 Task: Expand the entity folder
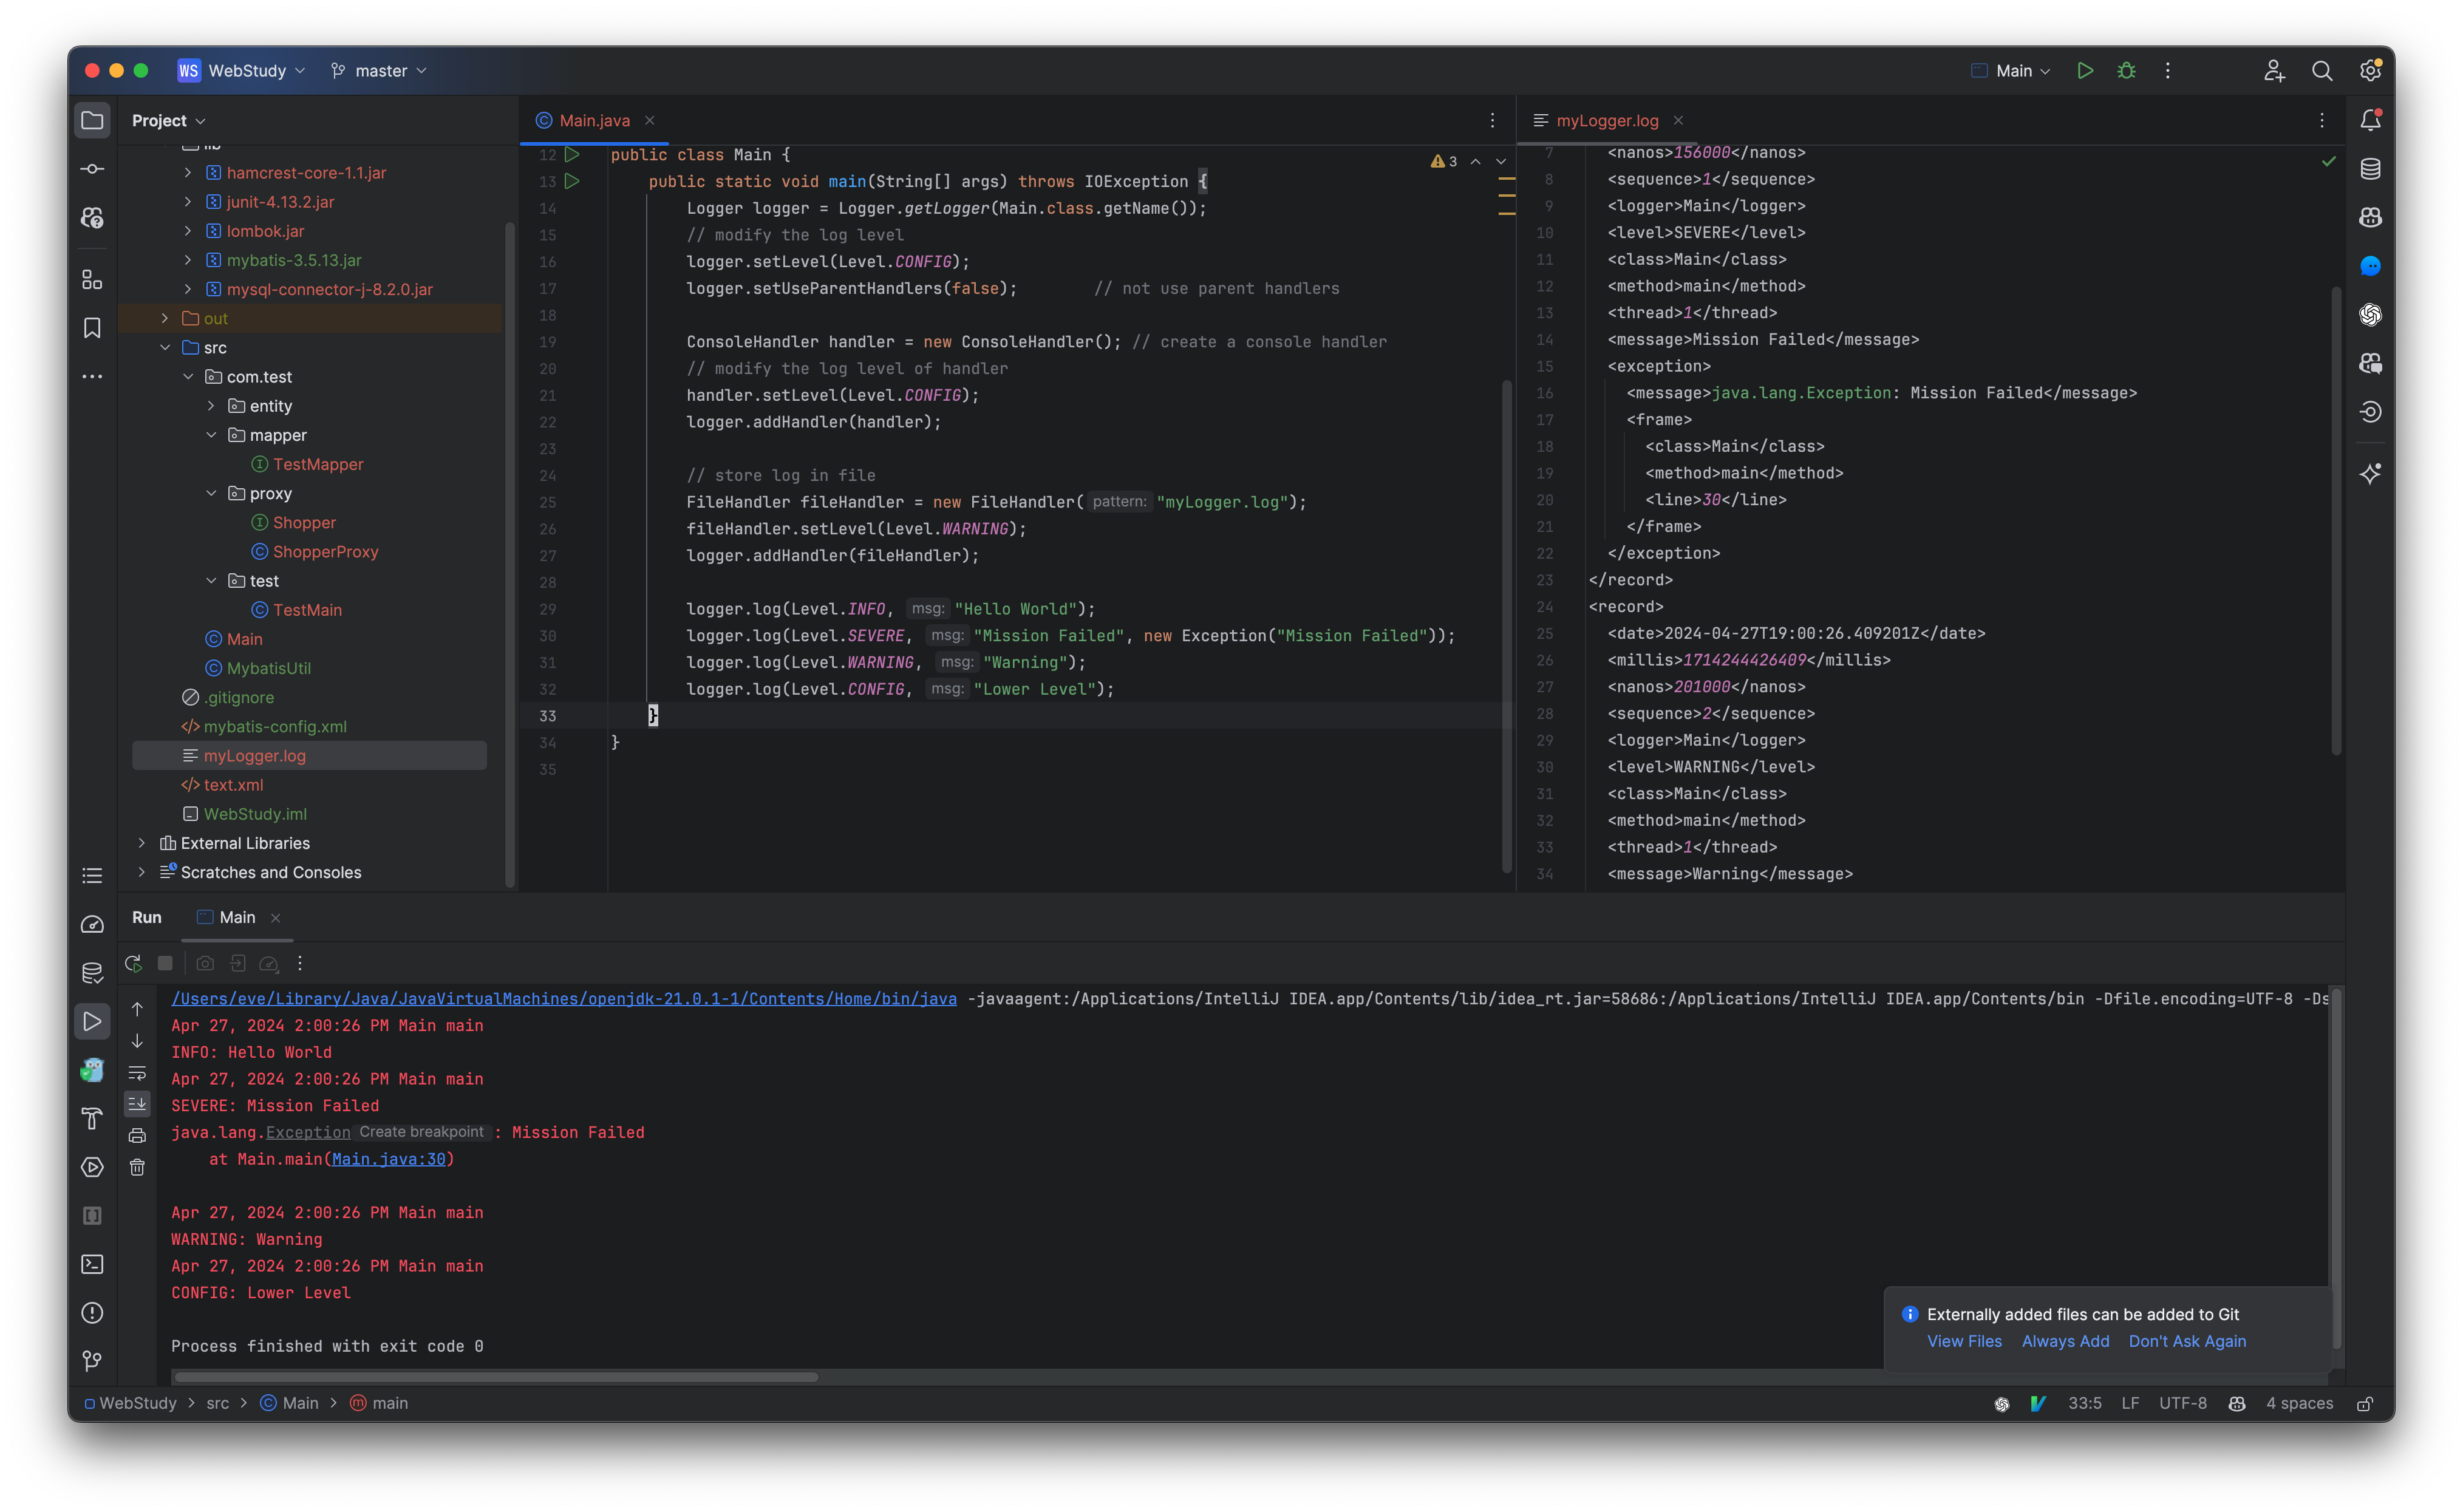point(211,406)
